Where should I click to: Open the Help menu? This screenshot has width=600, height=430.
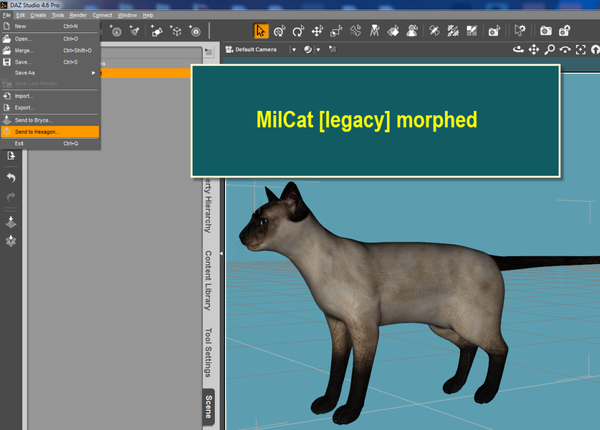(x=148, y=15)
